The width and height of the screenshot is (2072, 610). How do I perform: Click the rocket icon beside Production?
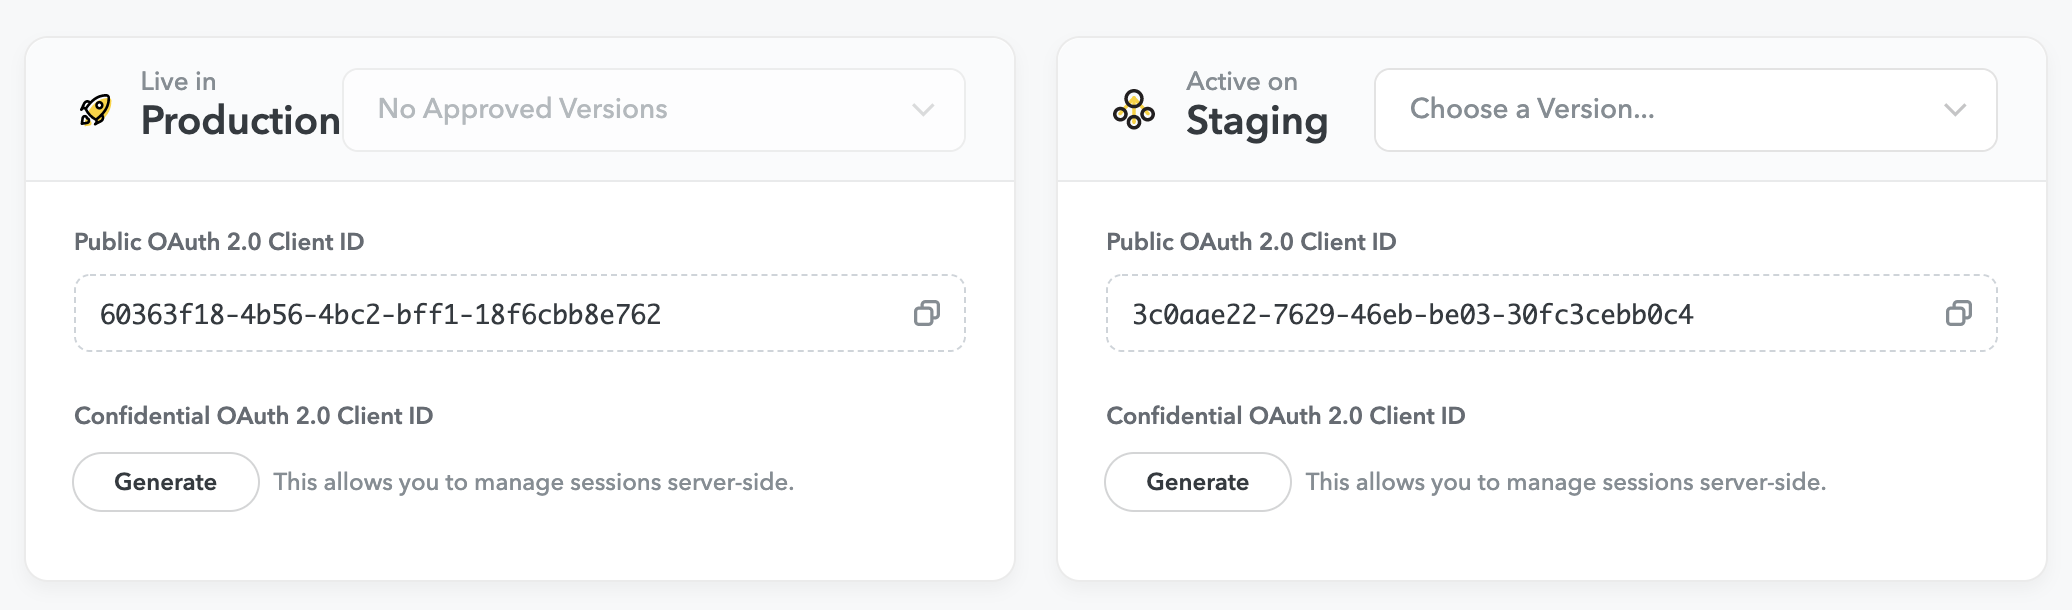coord(95,110)
